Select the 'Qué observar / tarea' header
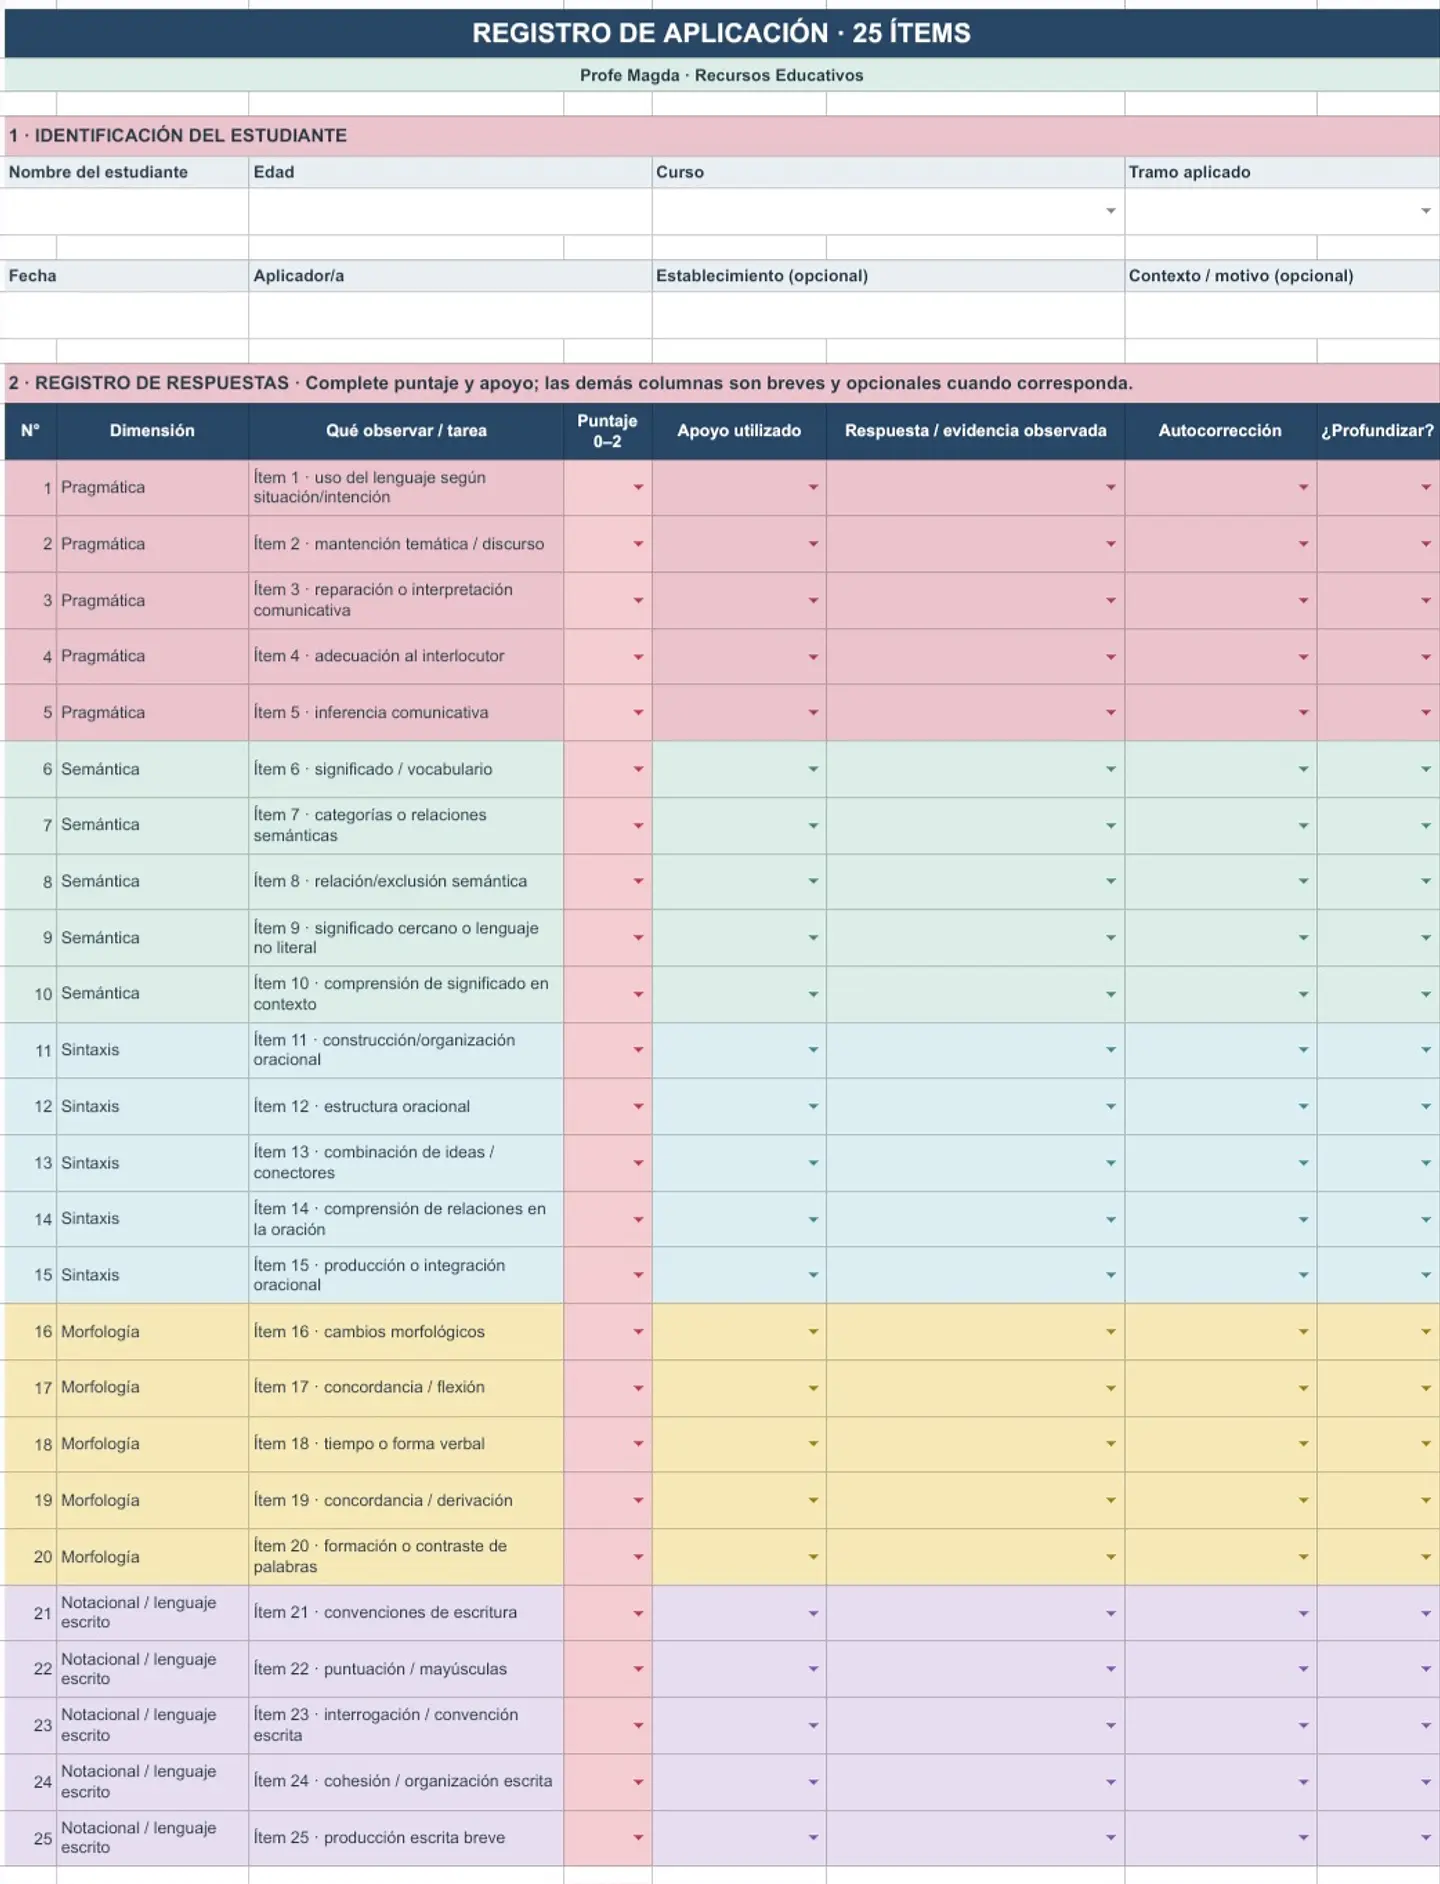 pyautogui.click(x=406, y=431)
